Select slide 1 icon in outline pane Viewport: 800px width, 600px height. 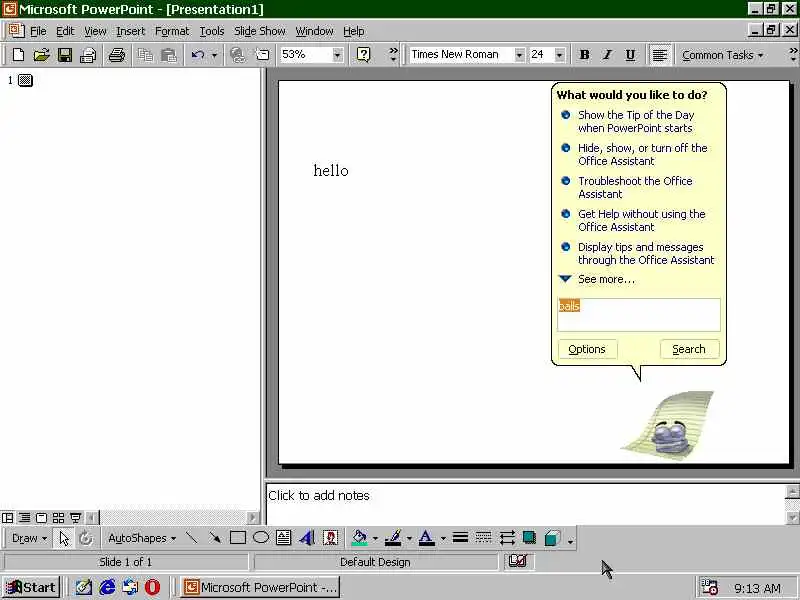point(26,80)
